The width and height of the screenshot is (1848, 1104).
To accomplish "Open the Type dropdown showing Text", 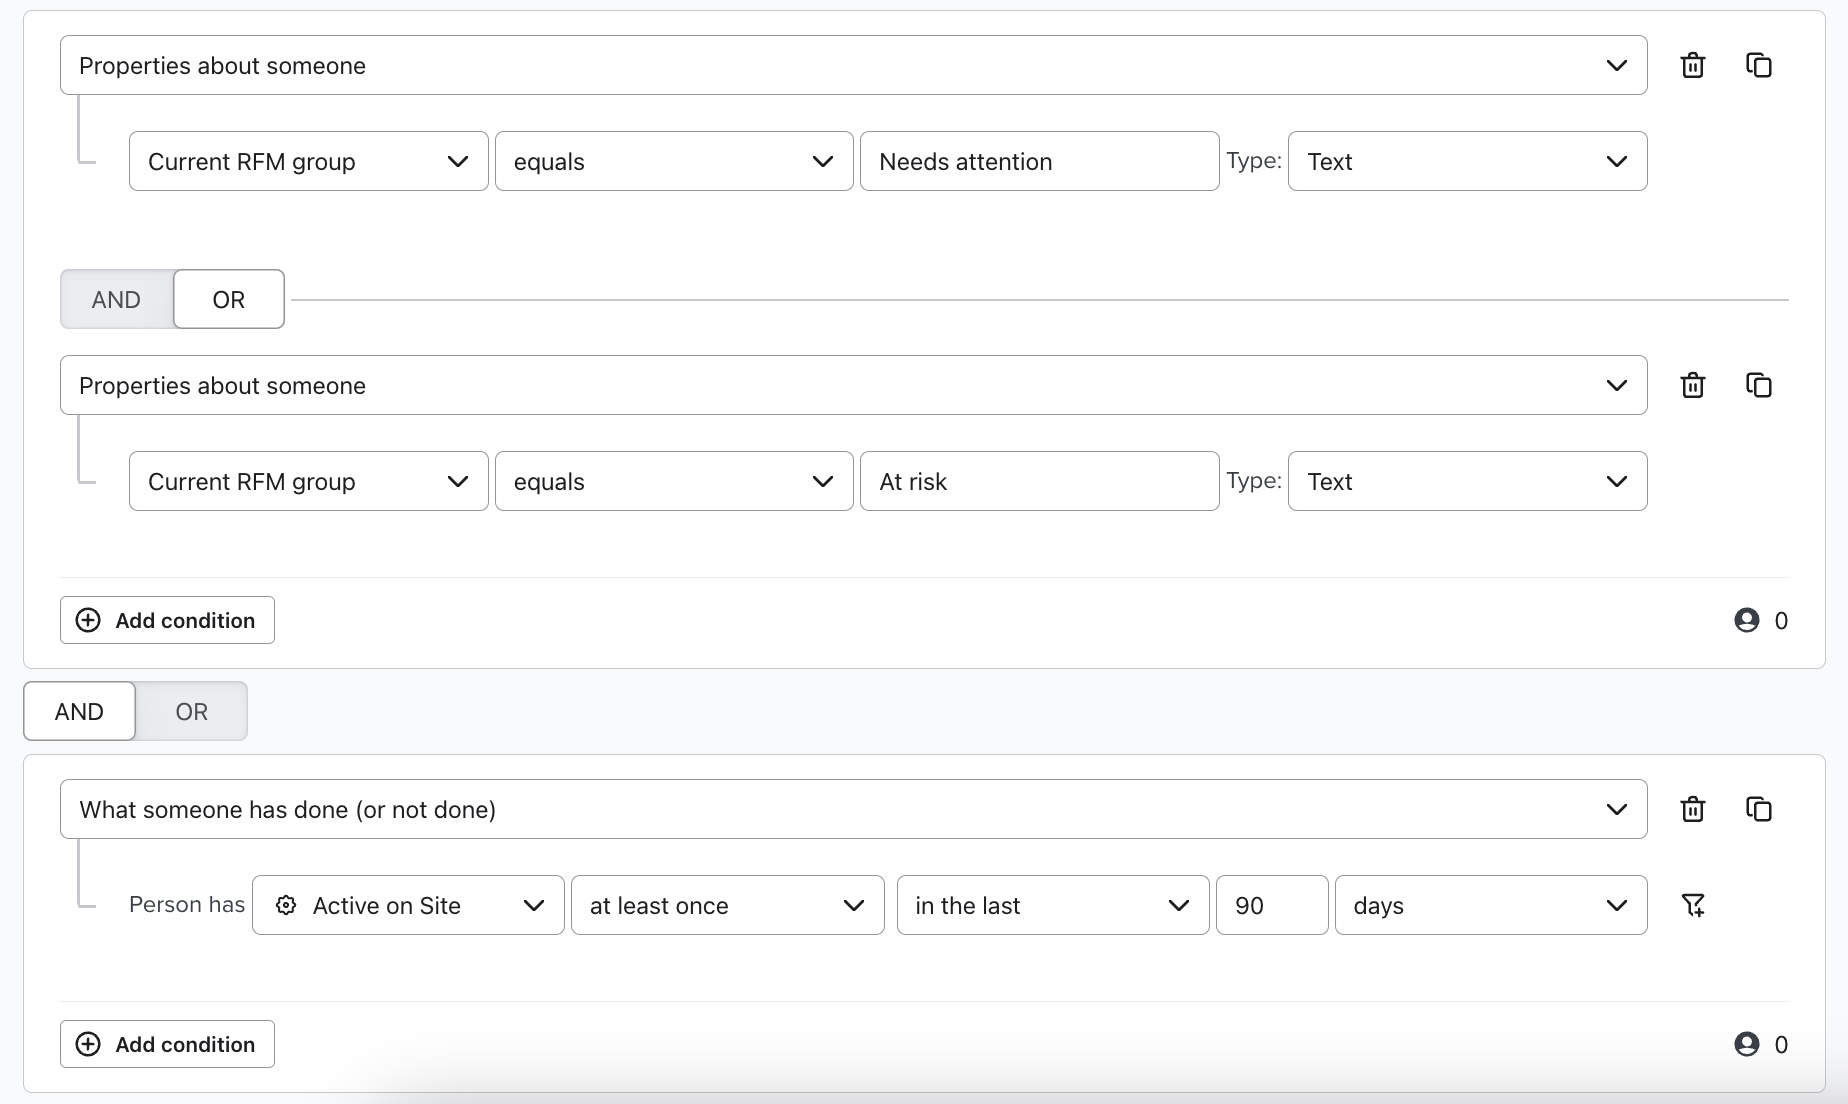I will point(1466,161).
